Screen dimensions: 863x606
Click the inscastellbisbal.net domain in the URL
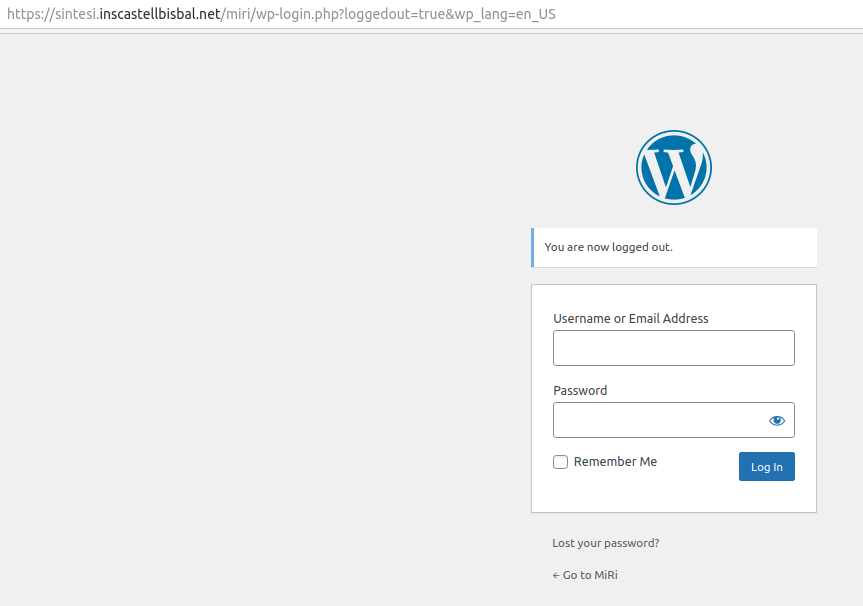(x=160, y=15)
